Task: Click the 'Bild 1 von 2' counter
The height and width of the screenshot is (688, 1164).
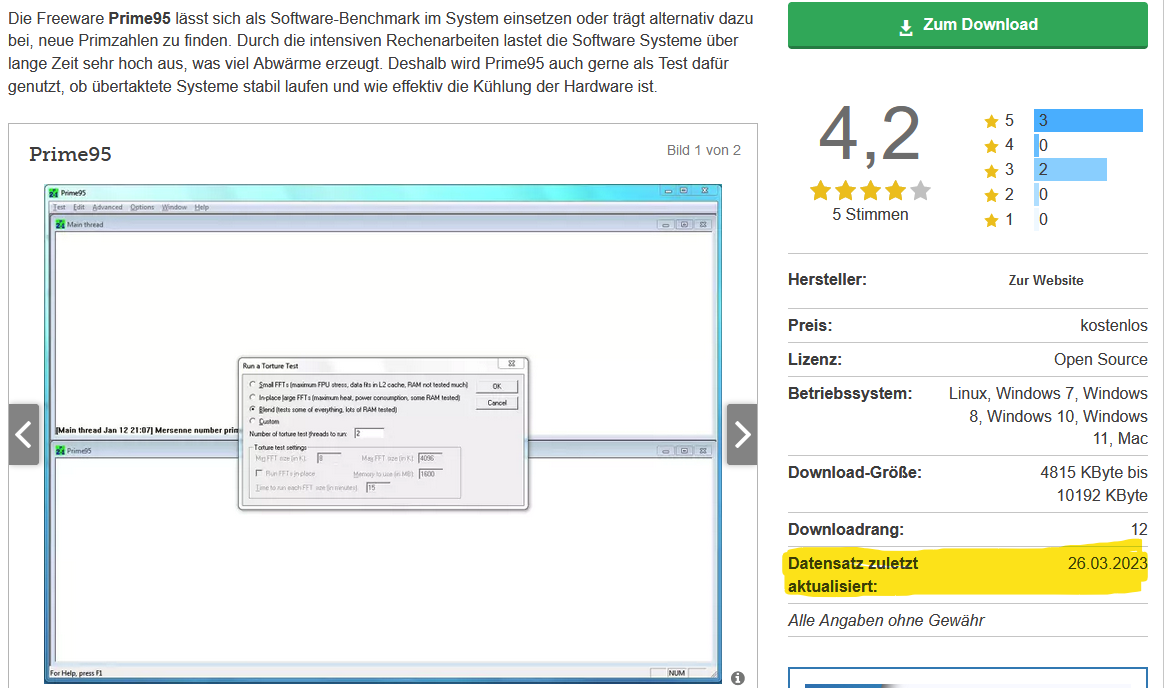Action: 704,150
